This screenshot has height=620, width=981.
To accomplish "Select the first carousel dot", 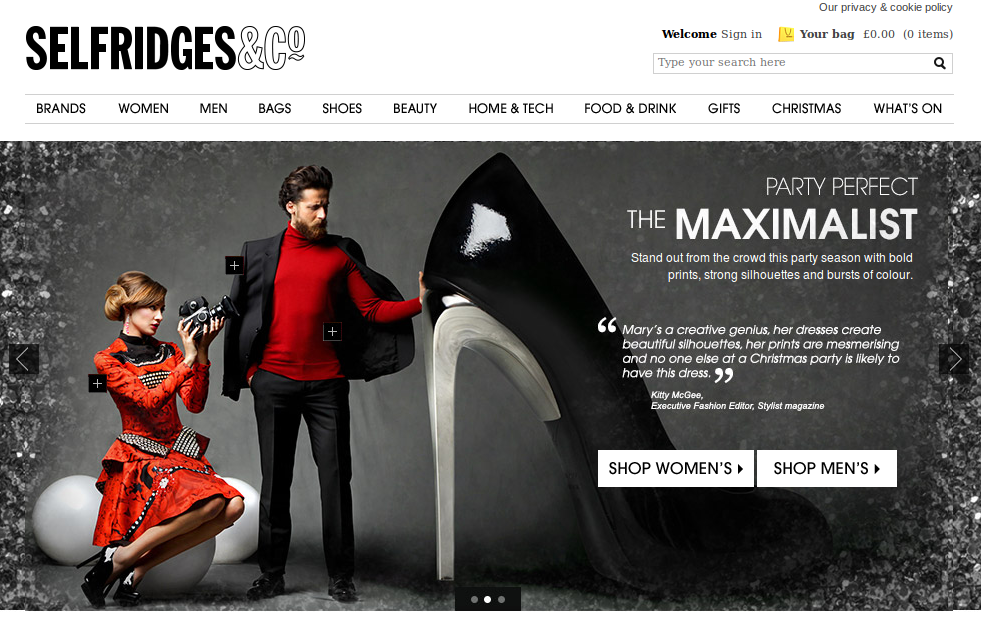I will coord(474,599).
